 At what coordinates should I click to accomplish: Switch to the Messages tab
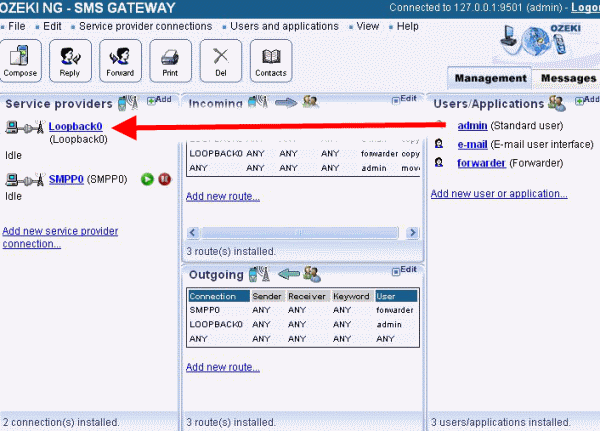[568, 78]
